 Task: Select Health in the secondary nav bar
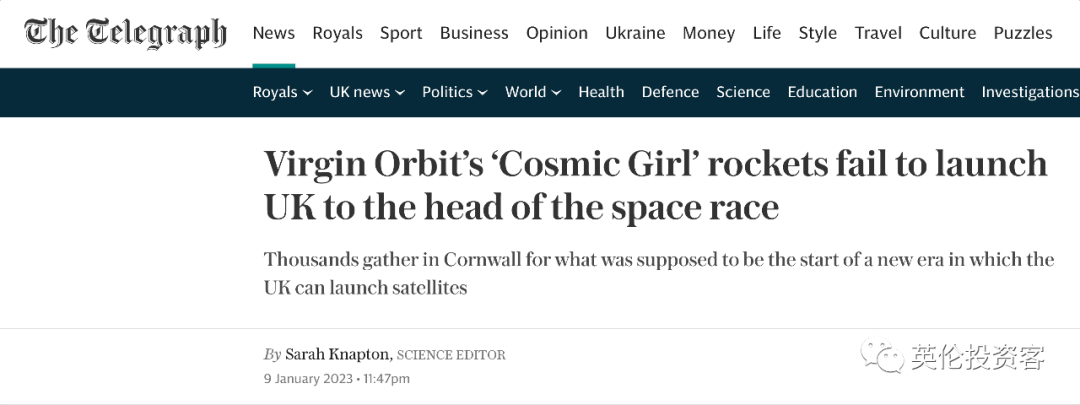[601, 92]
